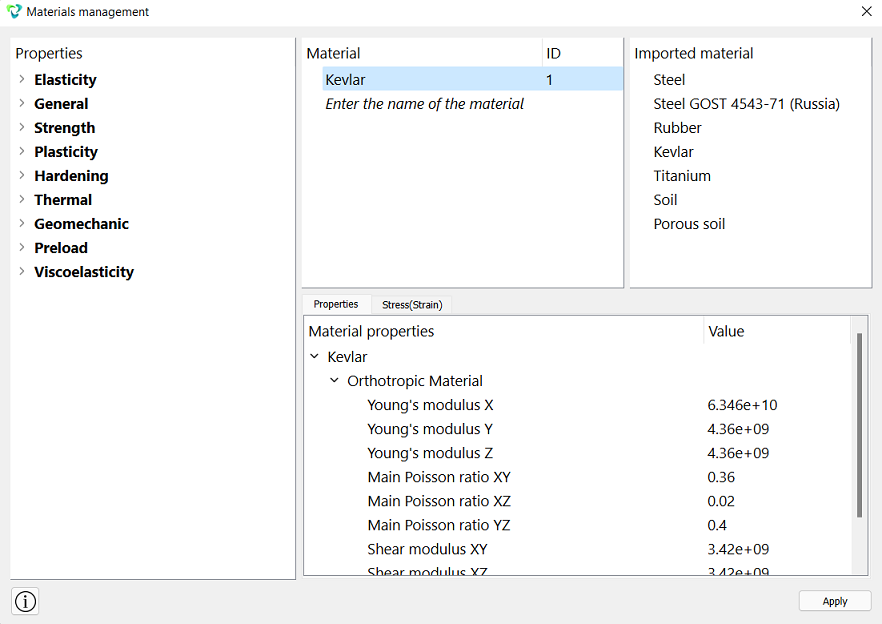This screenshot has width=882, height=624.
Task: Expand the Strength properties group
Action: [x=22, y=128]
